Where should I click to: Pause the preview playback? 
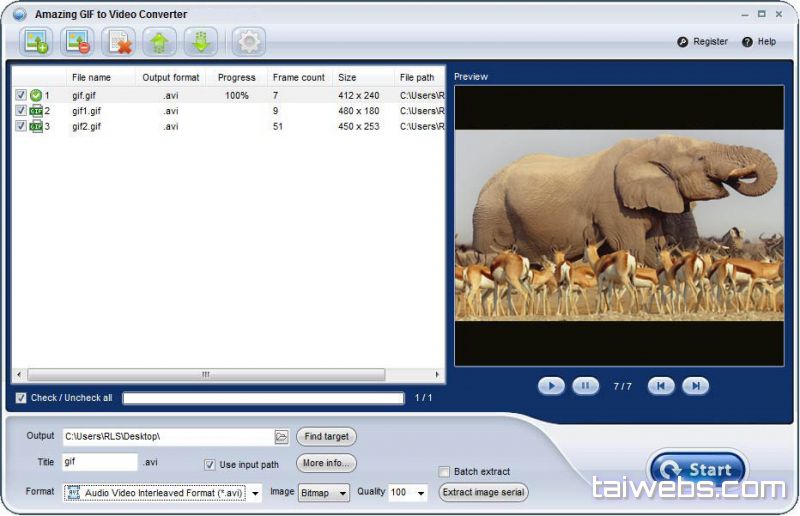(585, 386)
